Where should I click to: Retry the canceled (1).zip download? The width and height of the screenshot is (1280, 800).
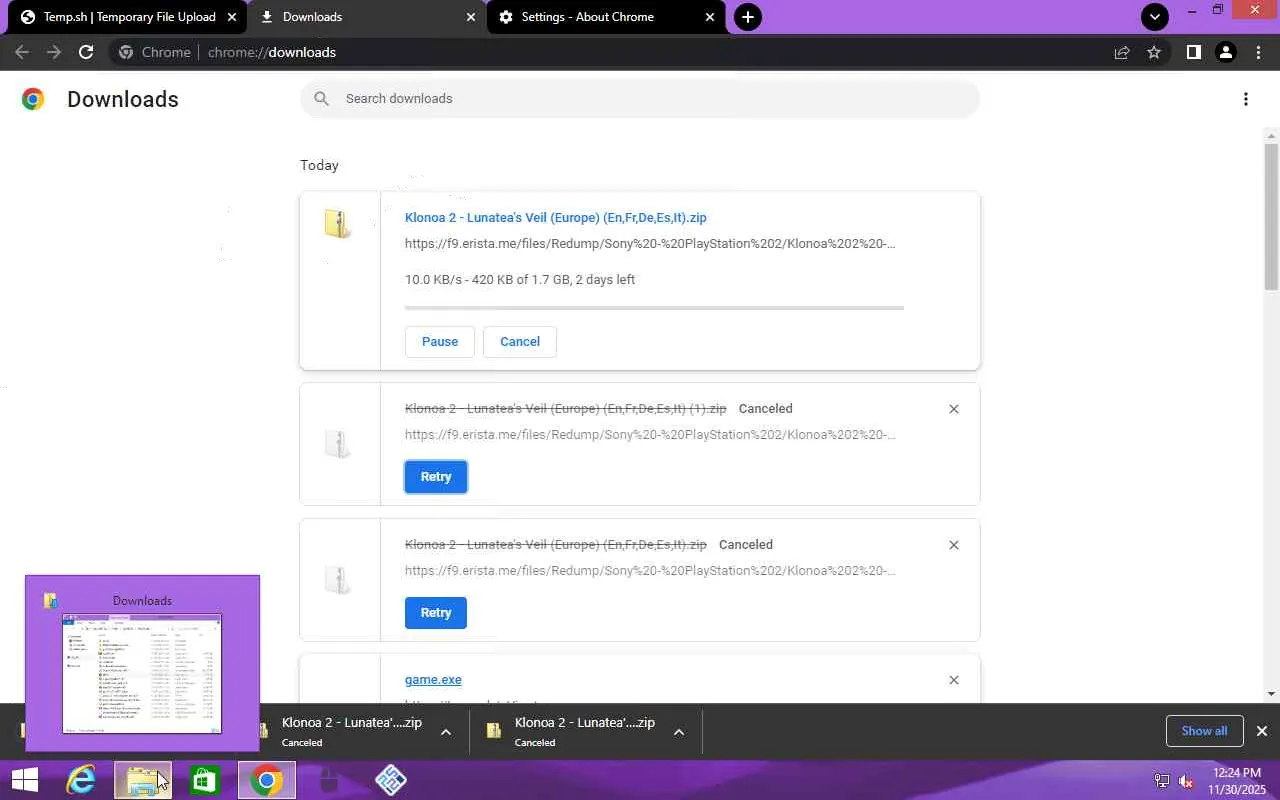pos(436,477)
